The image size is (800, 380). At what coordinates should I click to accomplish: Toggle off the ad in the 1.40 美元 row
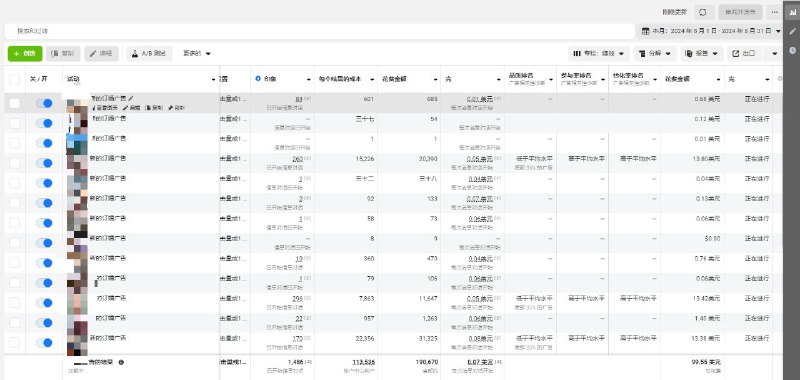pos(44,323)
